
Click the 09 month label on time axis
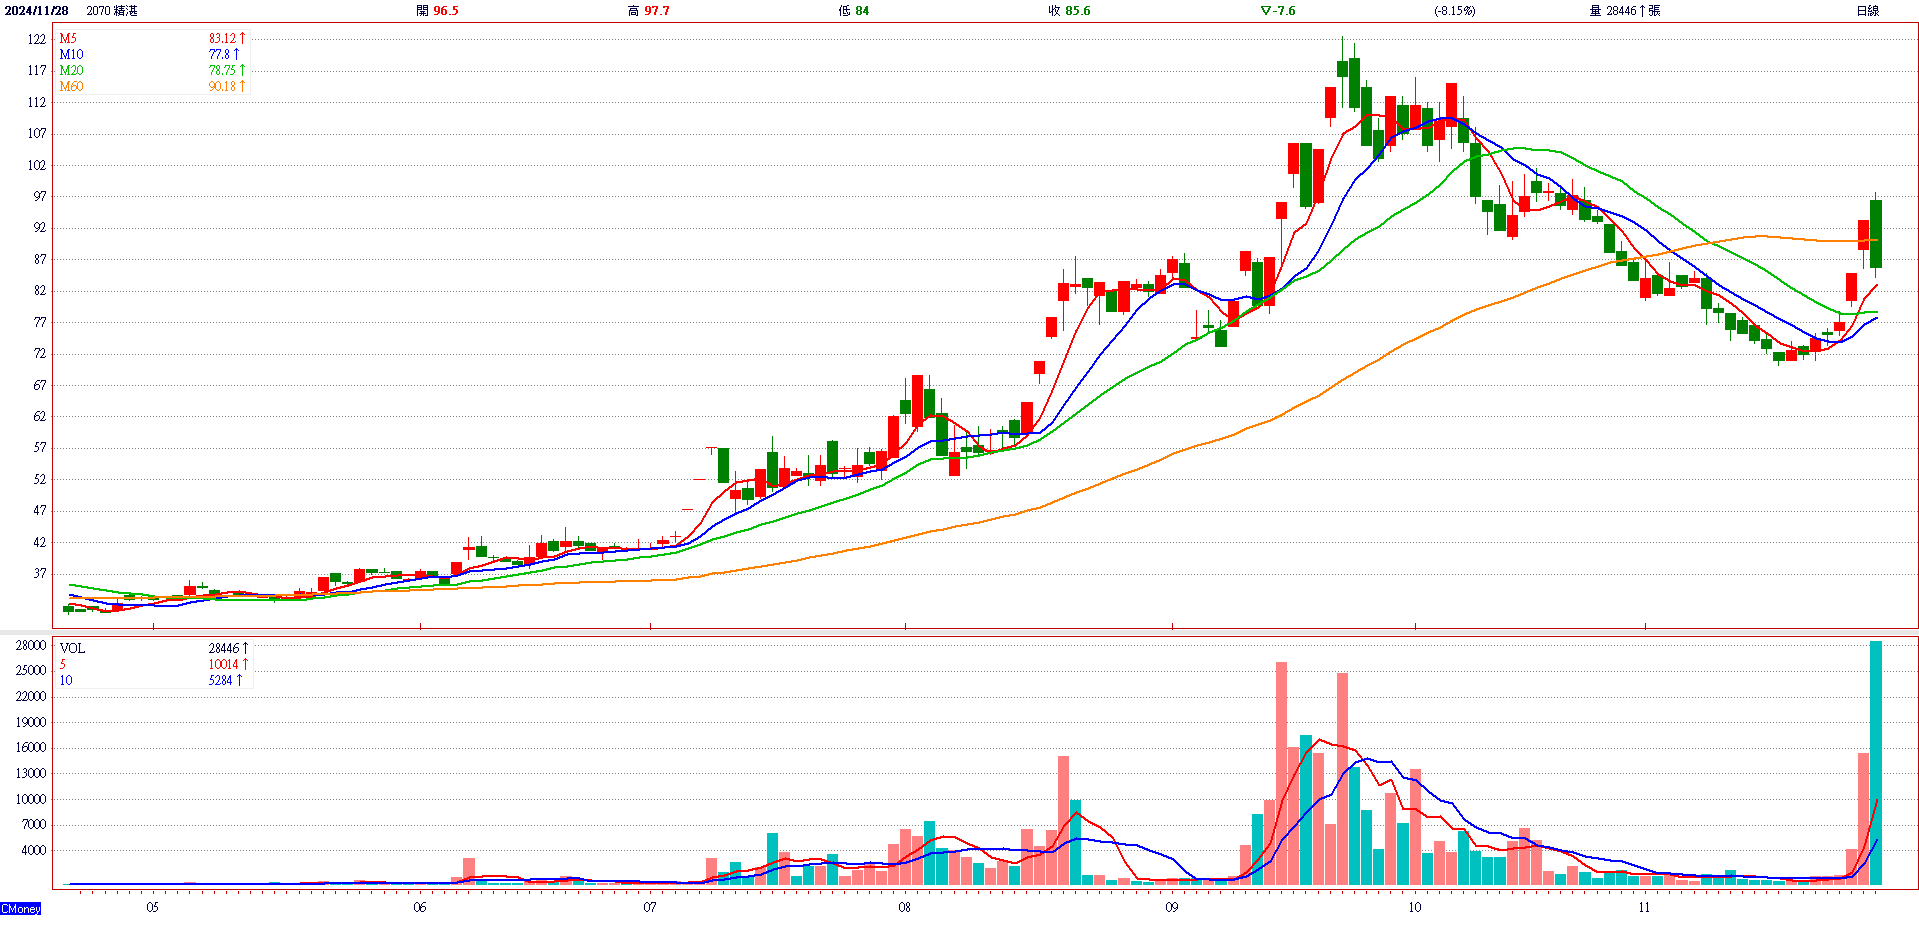[1171, 908]
